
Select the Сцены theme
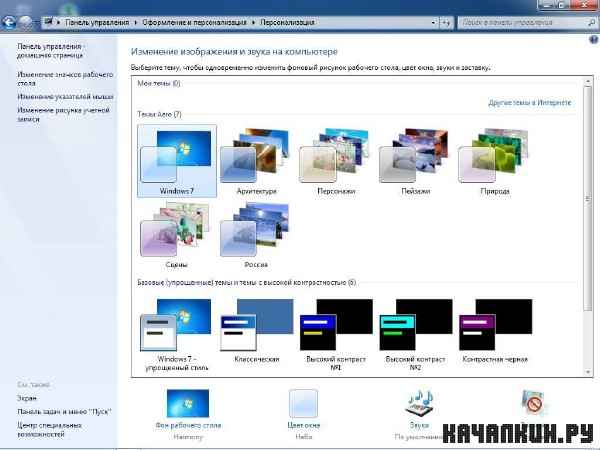(x=176, y=235)
